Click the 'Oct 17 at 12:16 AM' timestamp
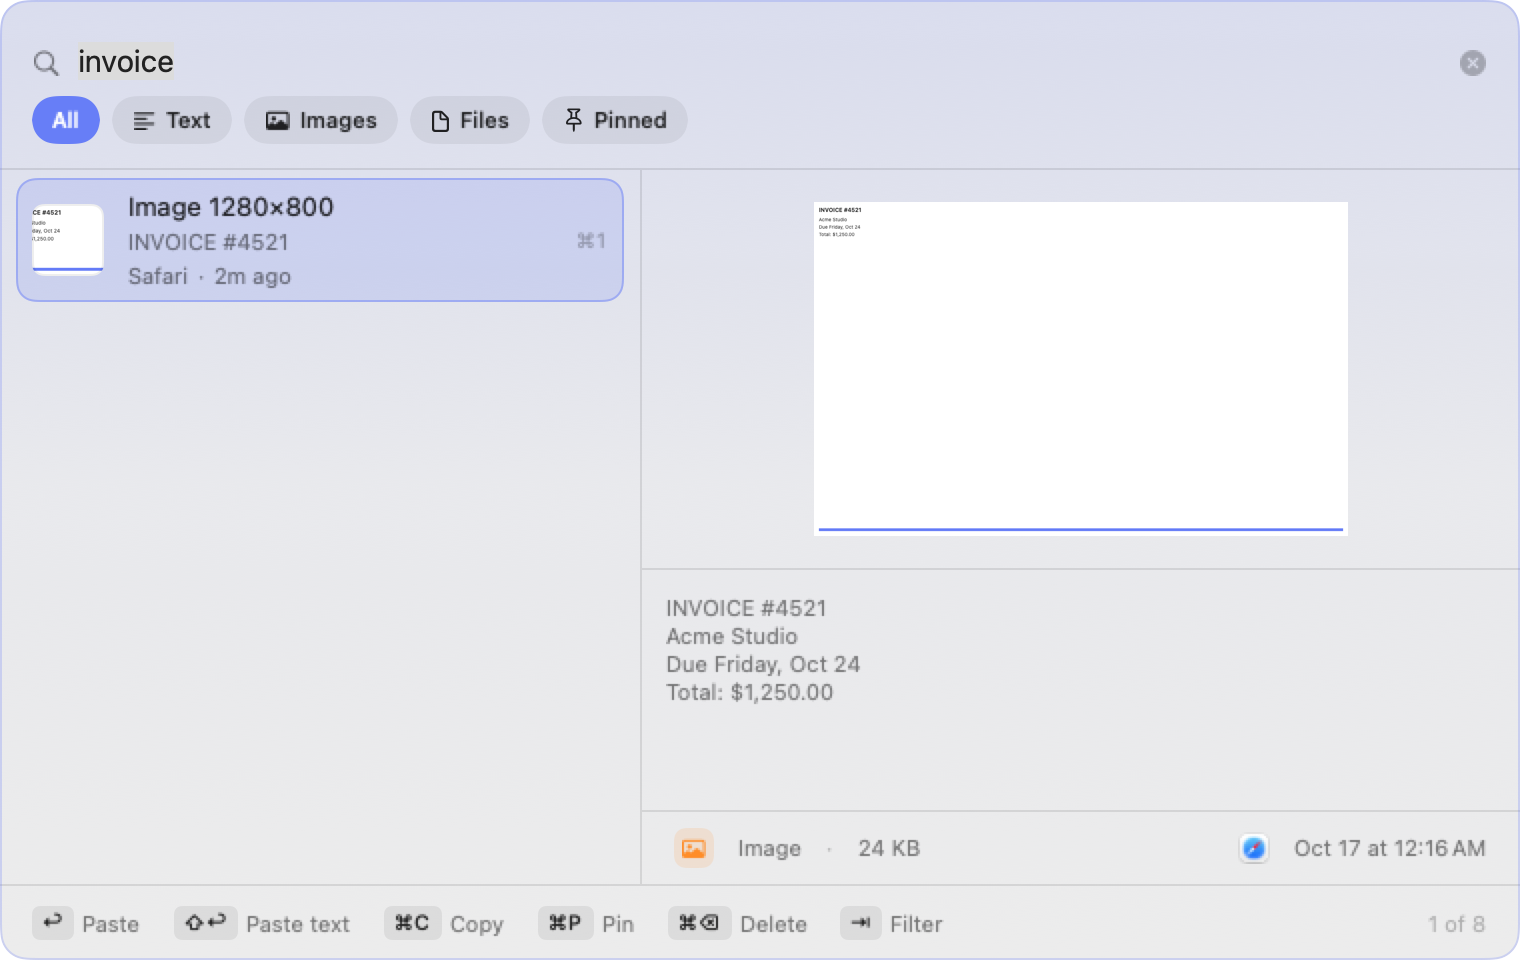Image resolution: width=1520 pixels, height=960 pixels. click(x=1390, y=848)
